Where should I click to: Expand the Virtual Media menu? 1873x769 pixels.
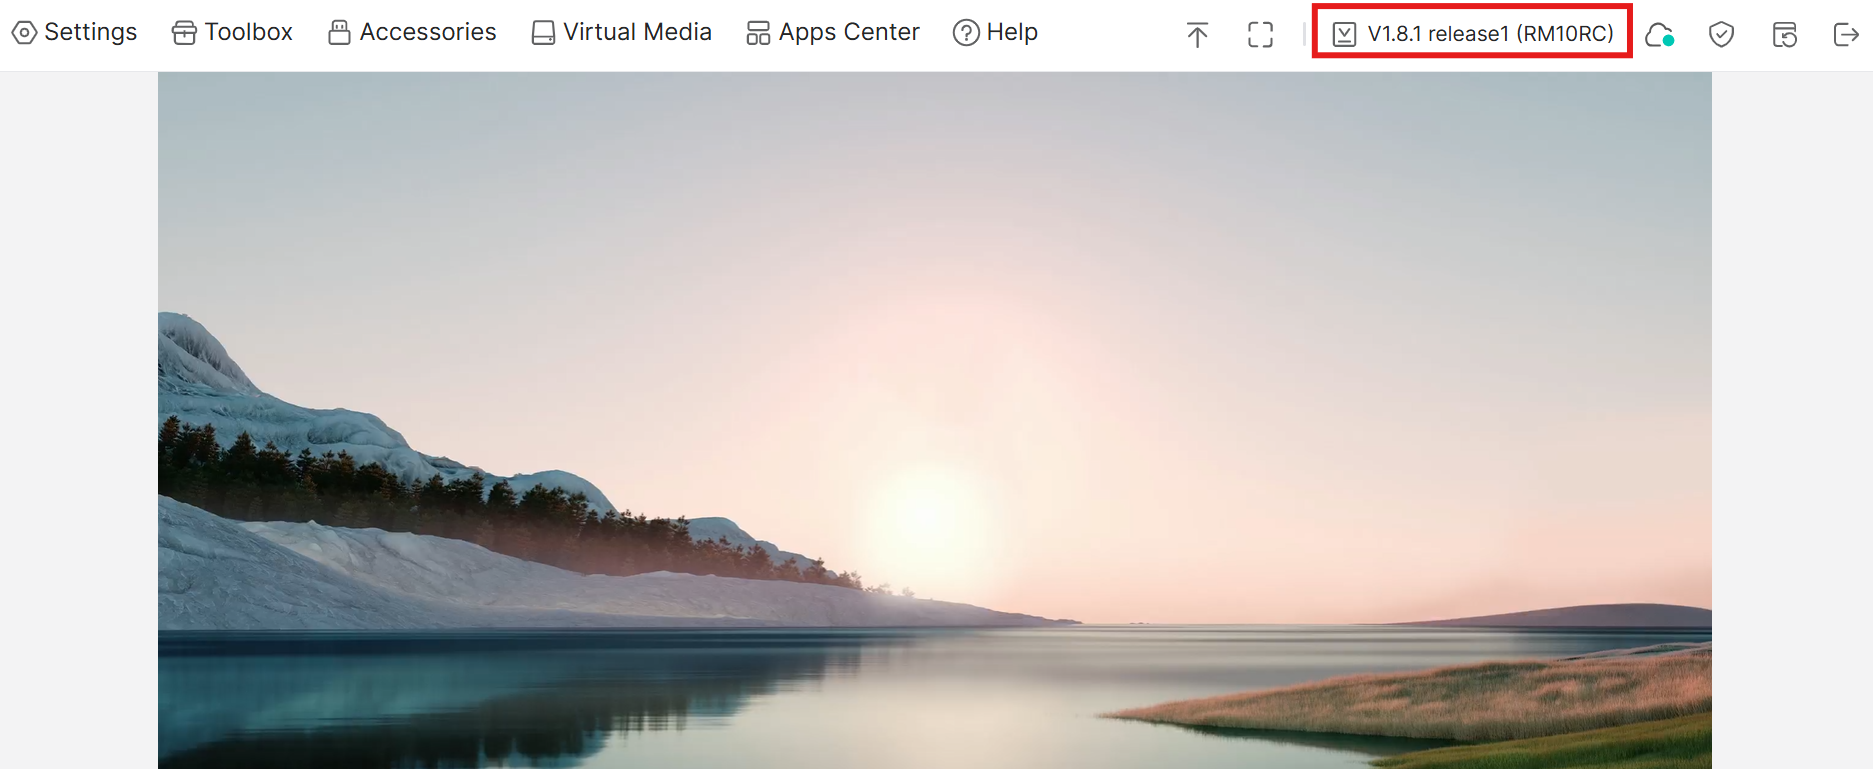coord(637,32)
